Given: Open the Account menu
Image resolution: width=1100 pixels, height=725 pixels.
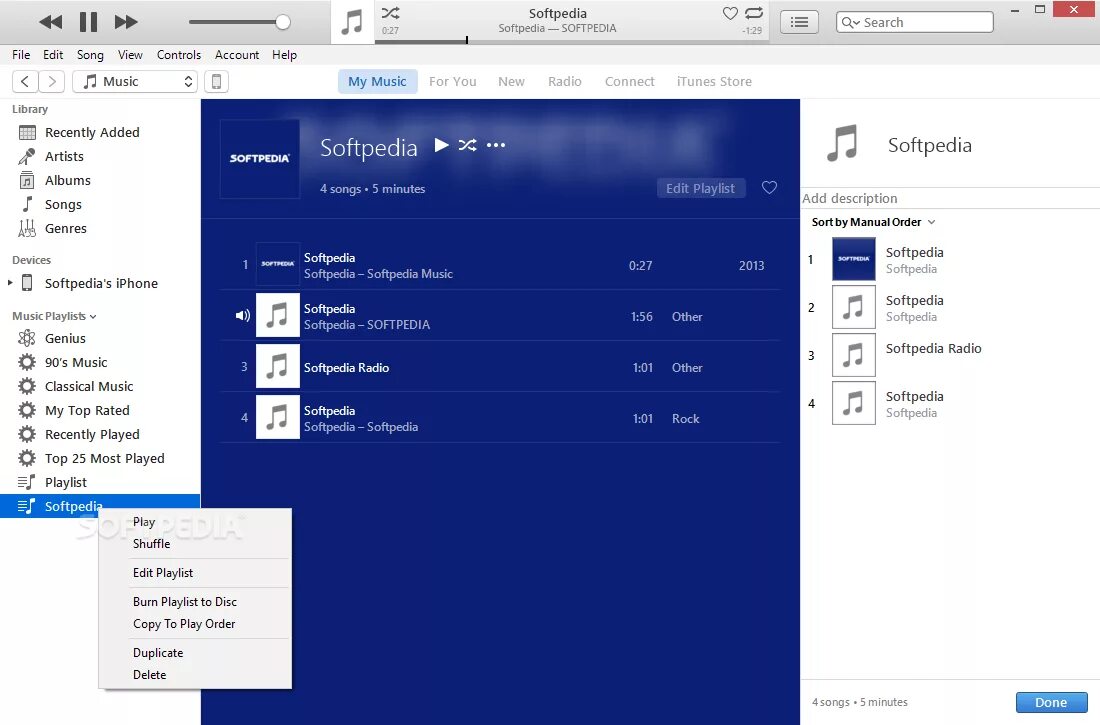Looking at the screenshot, I should point(236,55).
